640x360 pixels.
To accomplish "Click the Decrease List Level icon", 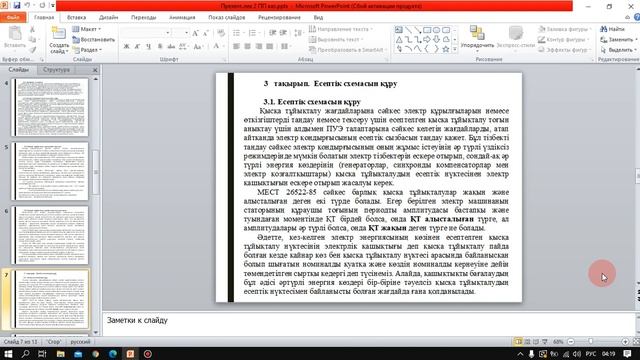I will 273,33.
